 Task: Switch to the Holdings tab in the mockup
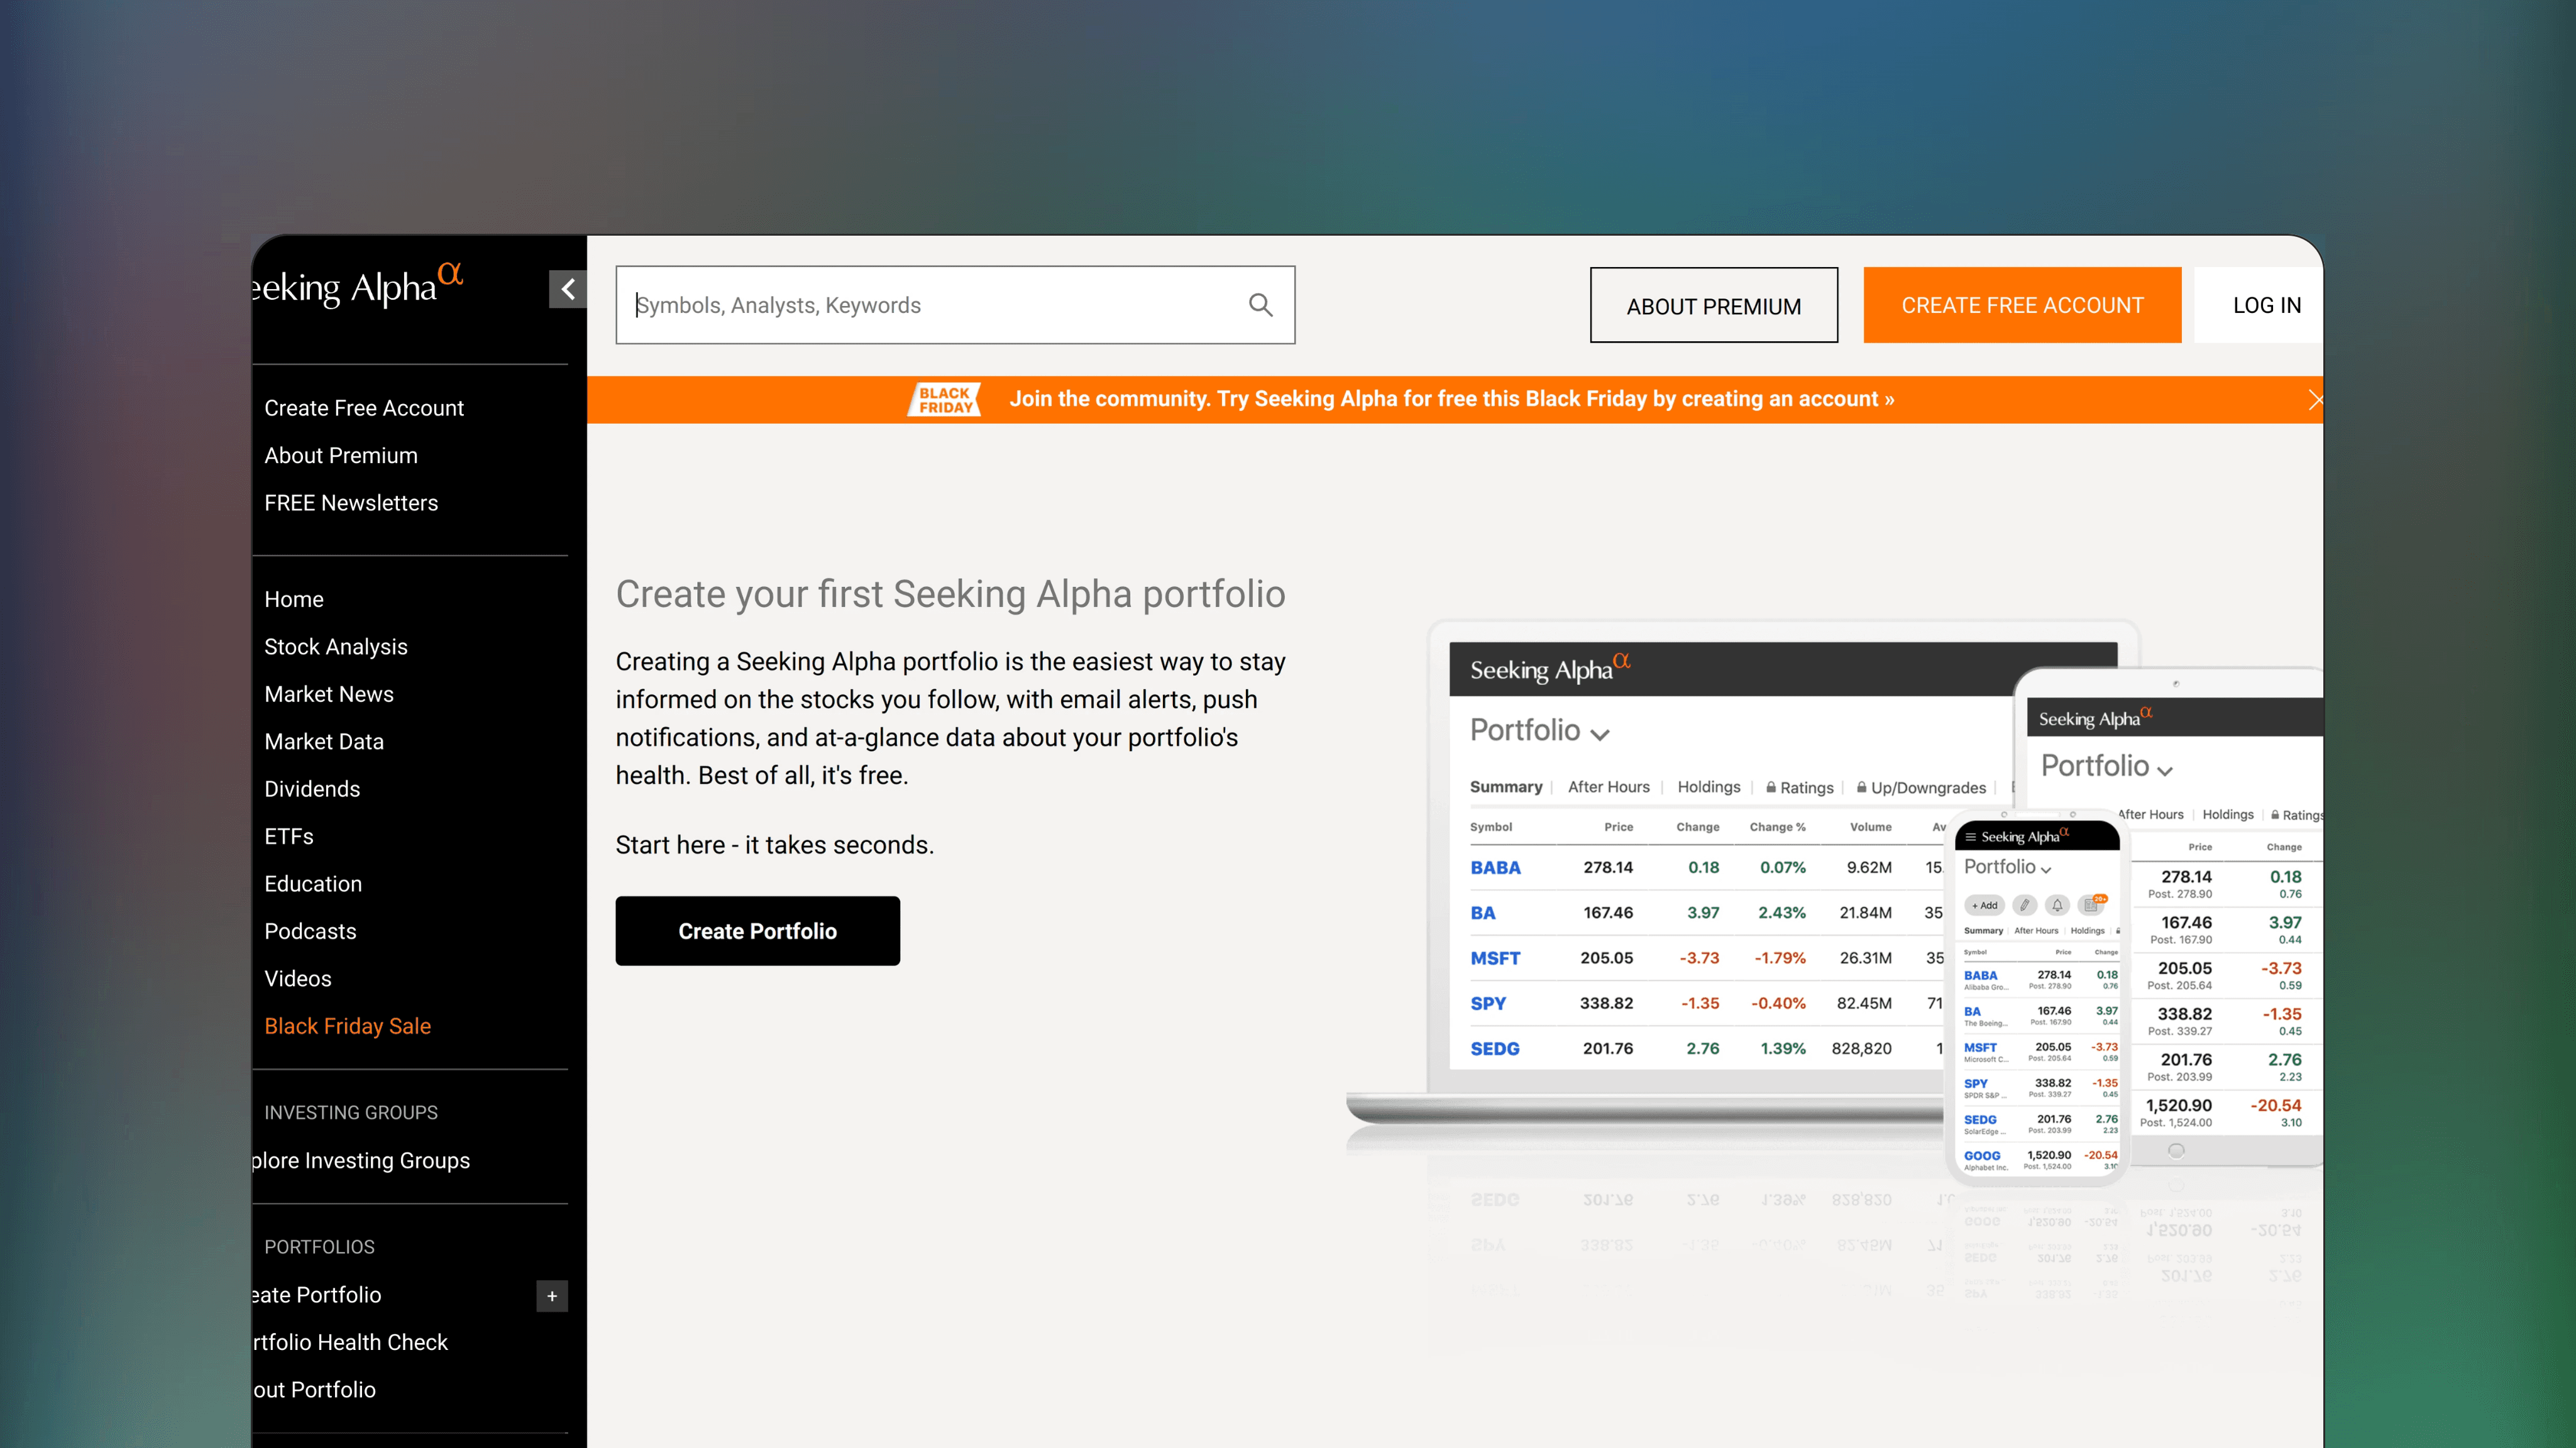tap(1709, 787)
